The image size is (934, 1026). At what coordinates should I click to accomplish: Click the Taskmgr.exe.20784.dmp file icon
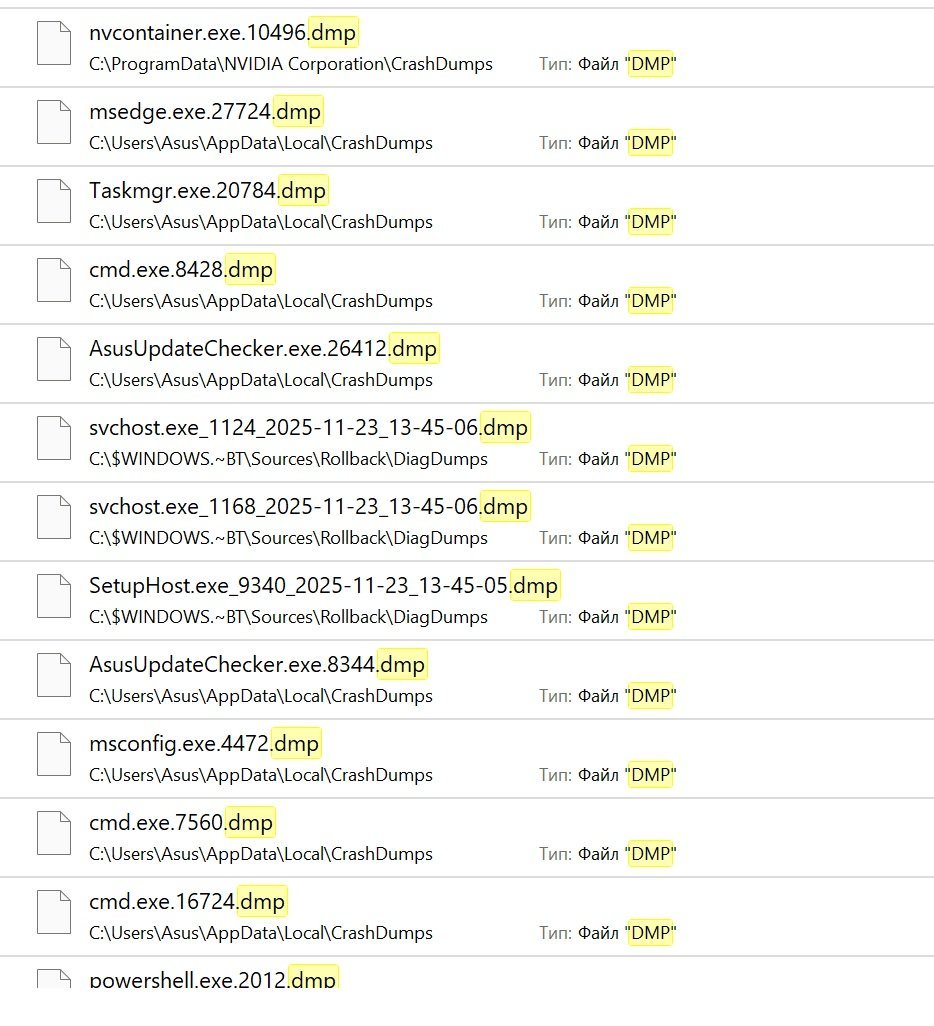54,201
